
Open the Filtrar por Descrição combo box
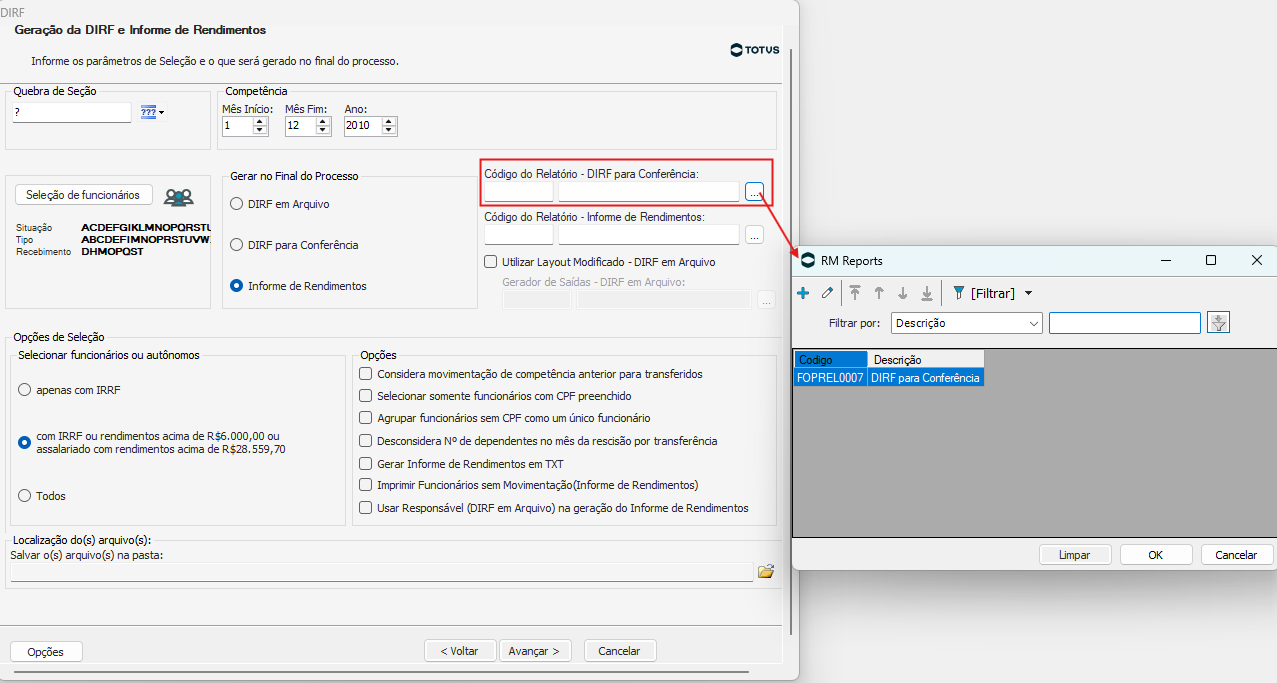(967, 323)
